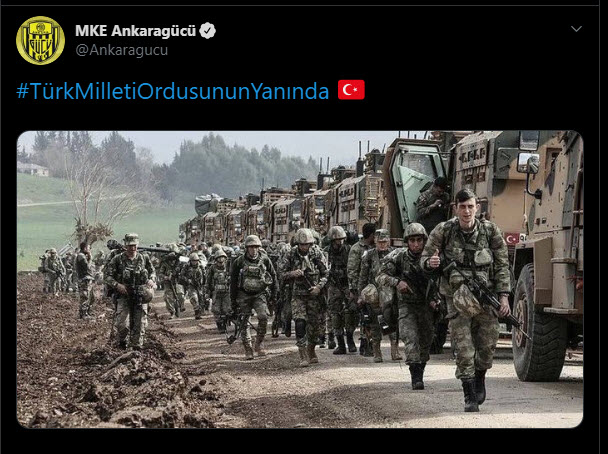Open the #TürkMilletiOrdusununYanında hashtag

(173, 91)
